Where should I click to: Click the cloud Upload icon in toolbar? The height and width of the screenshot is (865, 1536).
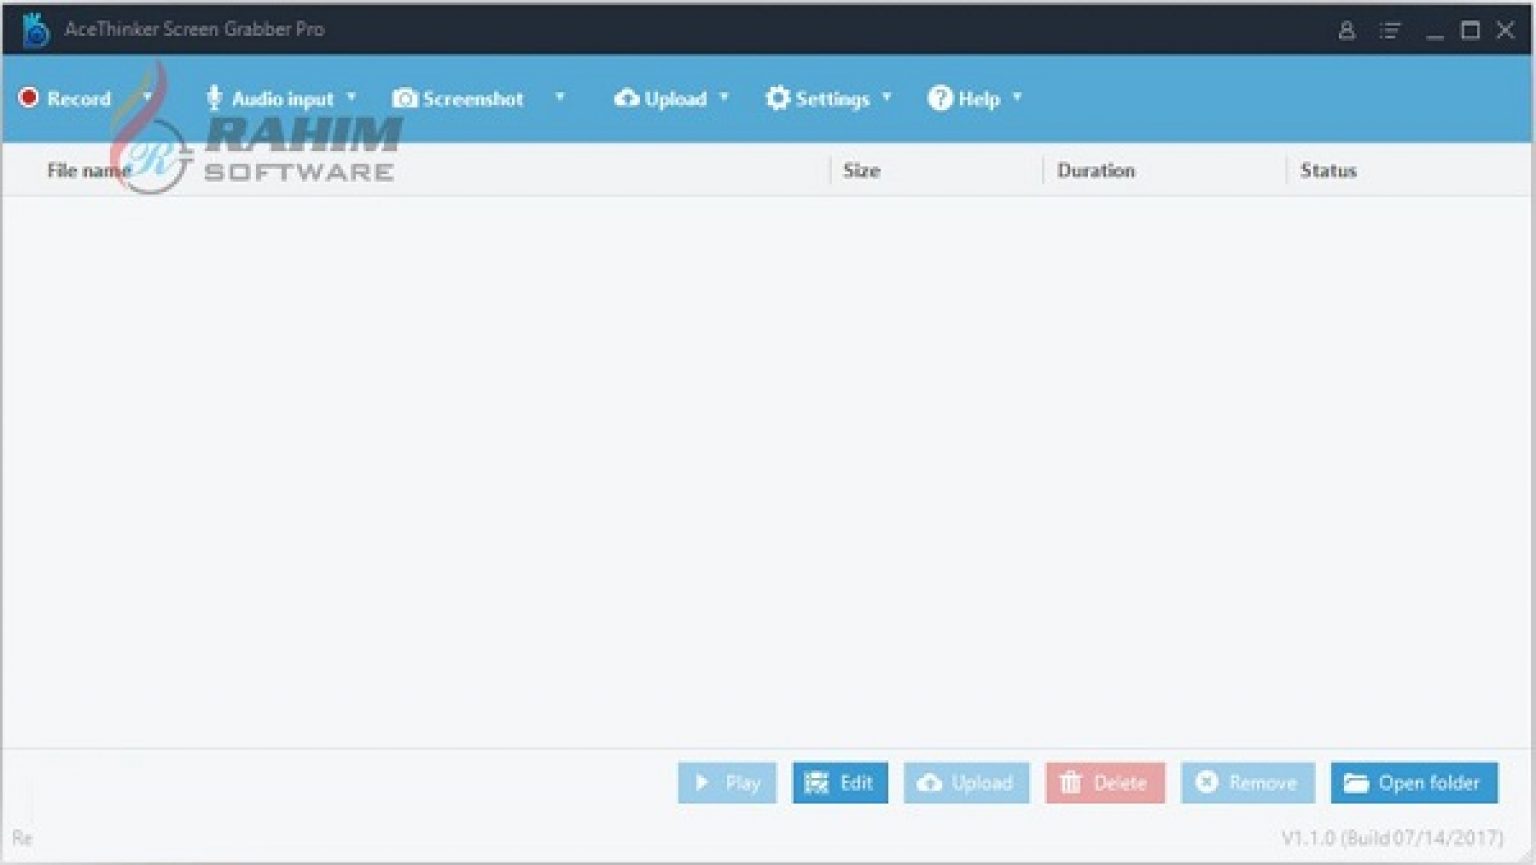pyautogui.click(x=626, y=98)
